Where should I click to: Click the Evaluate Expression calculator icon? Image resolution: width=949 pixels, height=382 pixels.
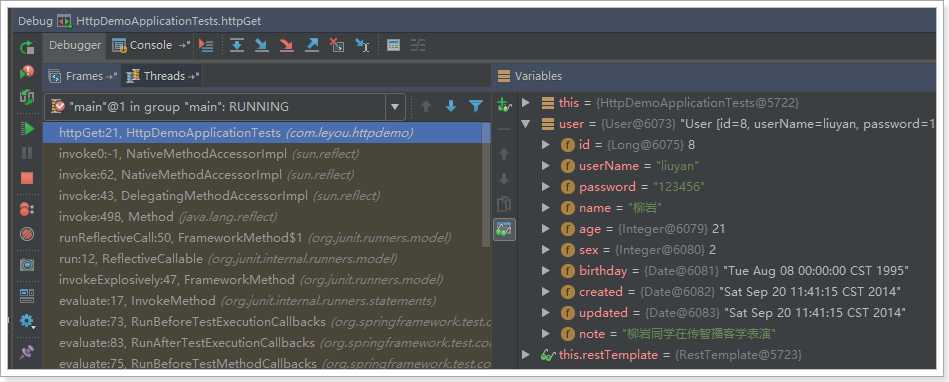[393, 45]
